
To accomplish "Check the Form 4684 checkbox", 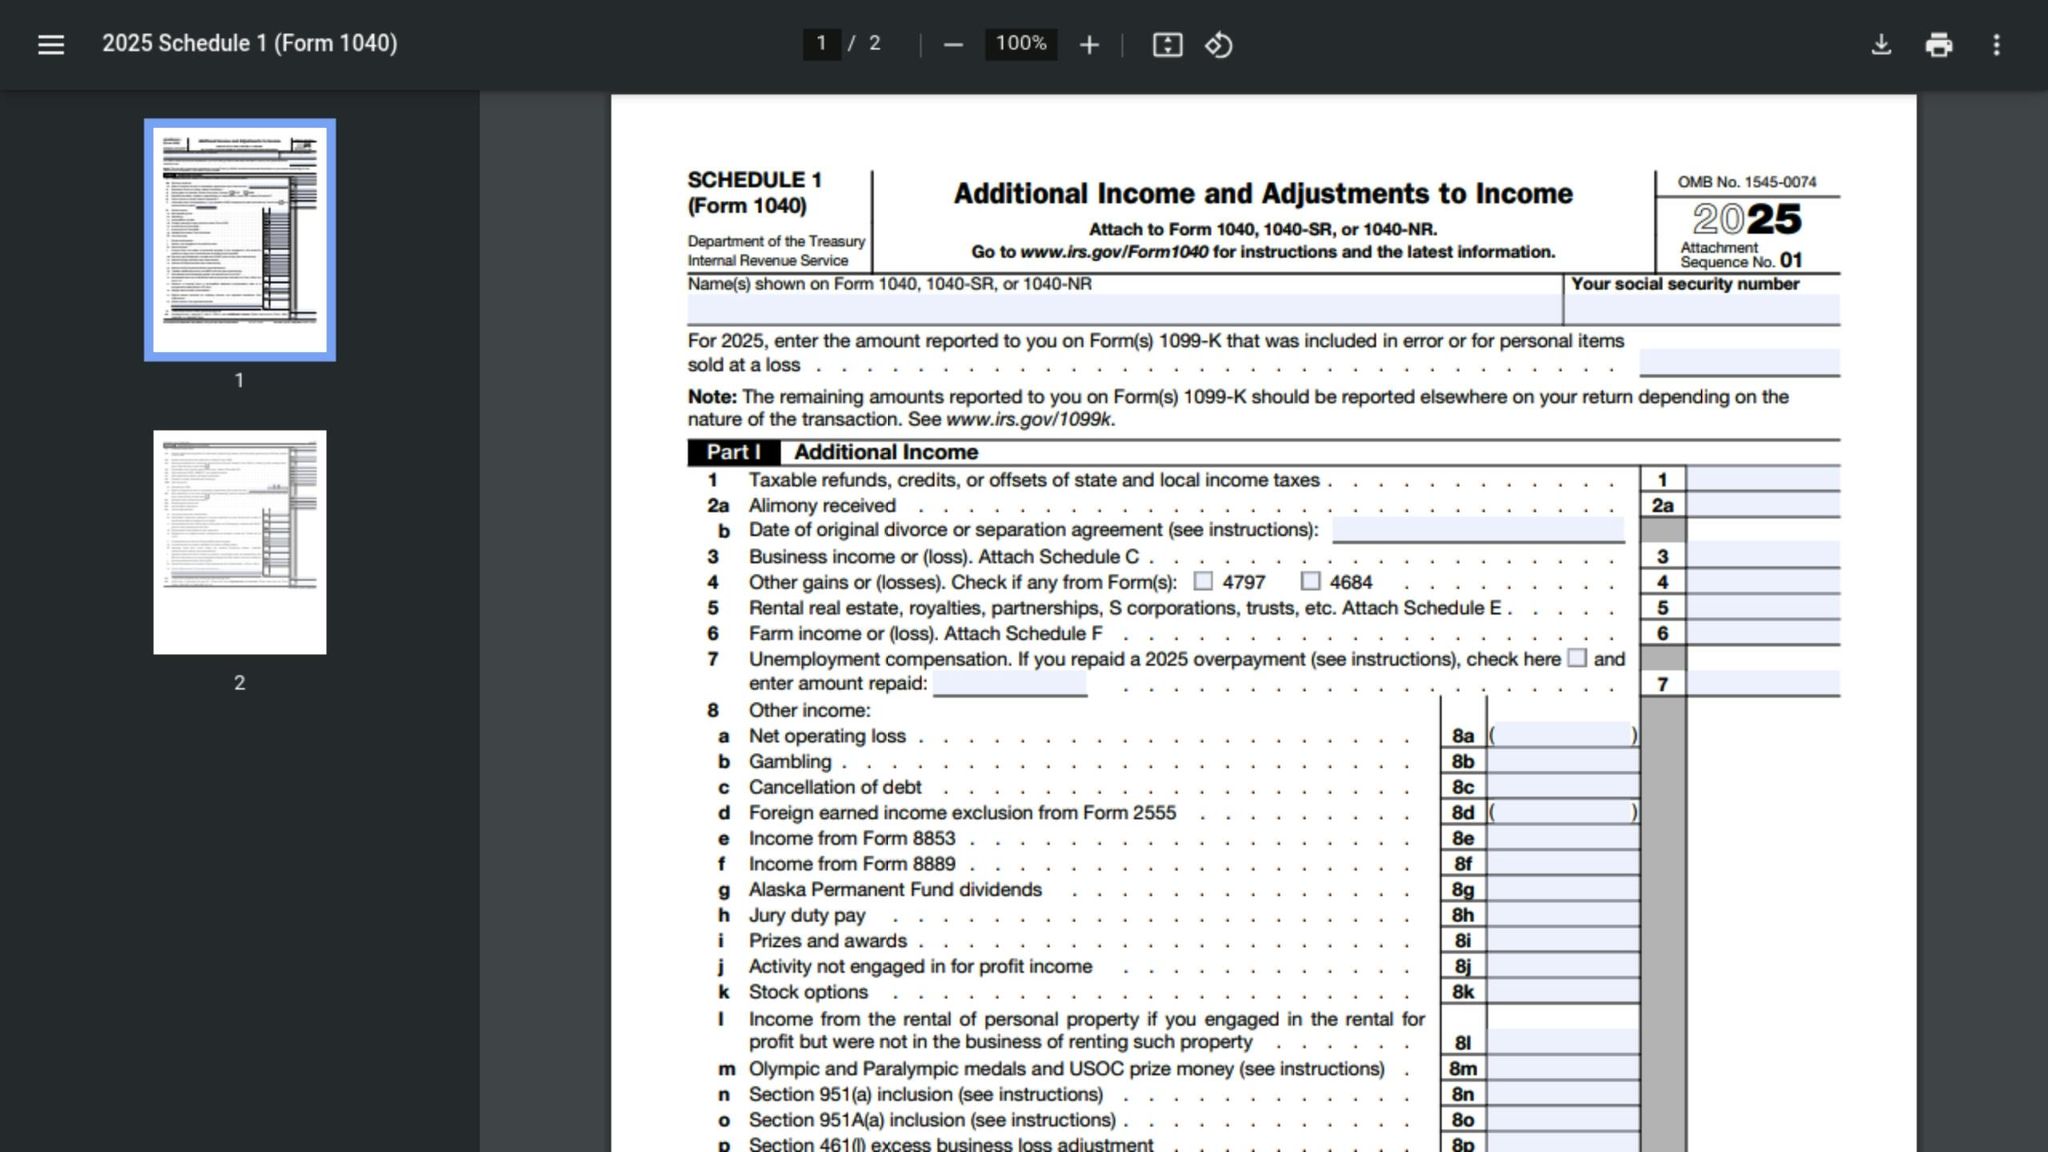I will tap(1310, 581).
